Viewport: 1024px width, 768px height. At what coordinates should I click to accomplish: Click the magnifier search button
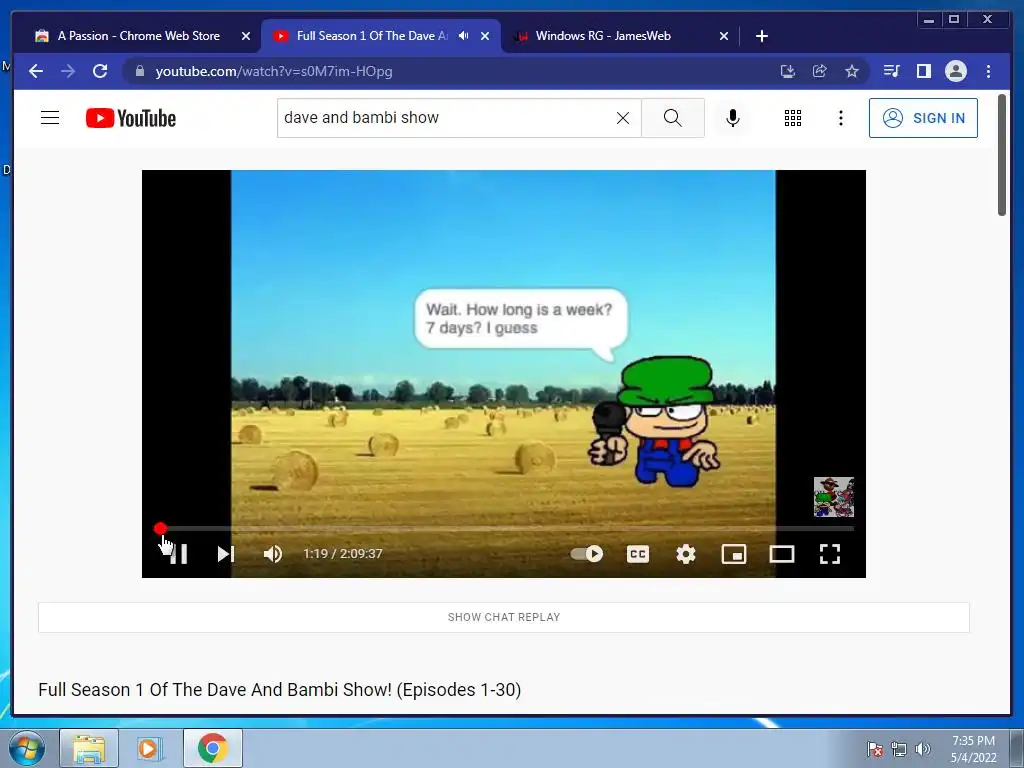(673, 118)
